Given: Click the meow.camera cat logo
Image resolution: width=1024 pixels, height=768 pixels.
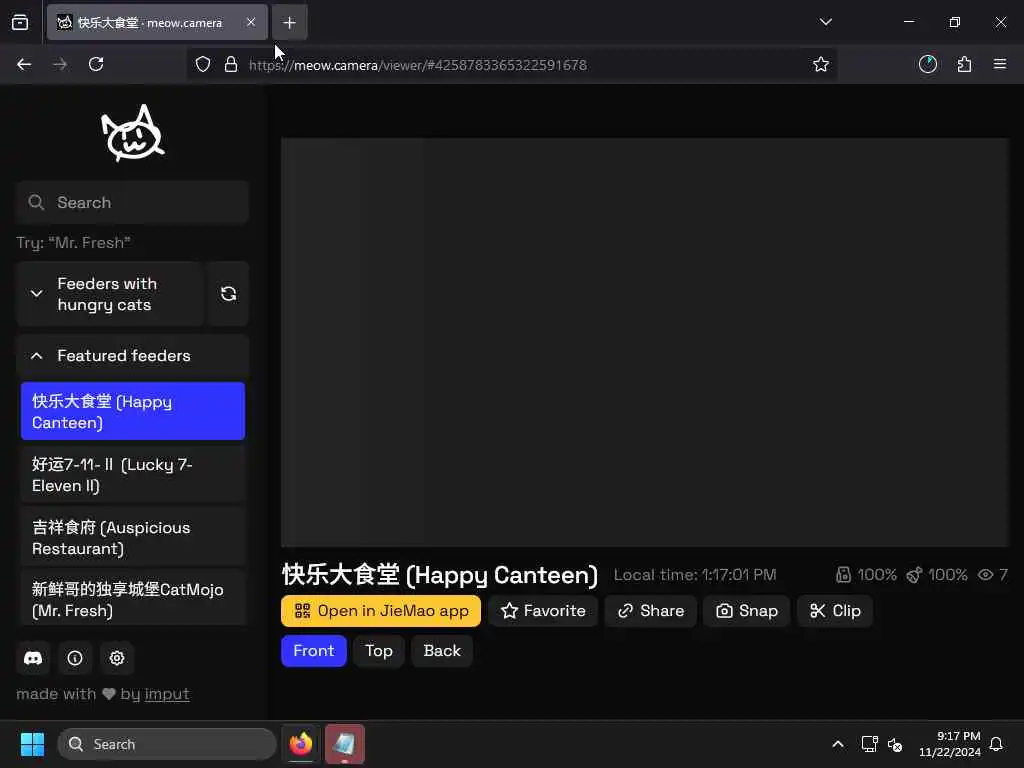Looking at the screenshot, I should pyautogui.click(x=133, y=133).
